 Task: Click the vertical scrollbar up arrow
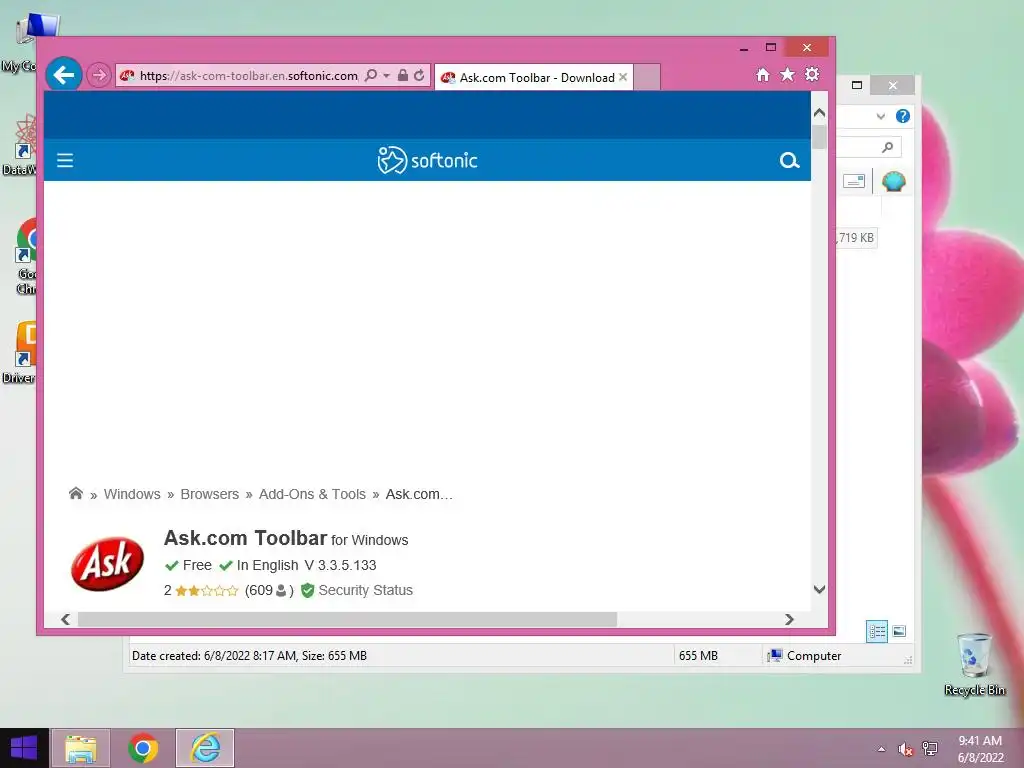point(820,113)
